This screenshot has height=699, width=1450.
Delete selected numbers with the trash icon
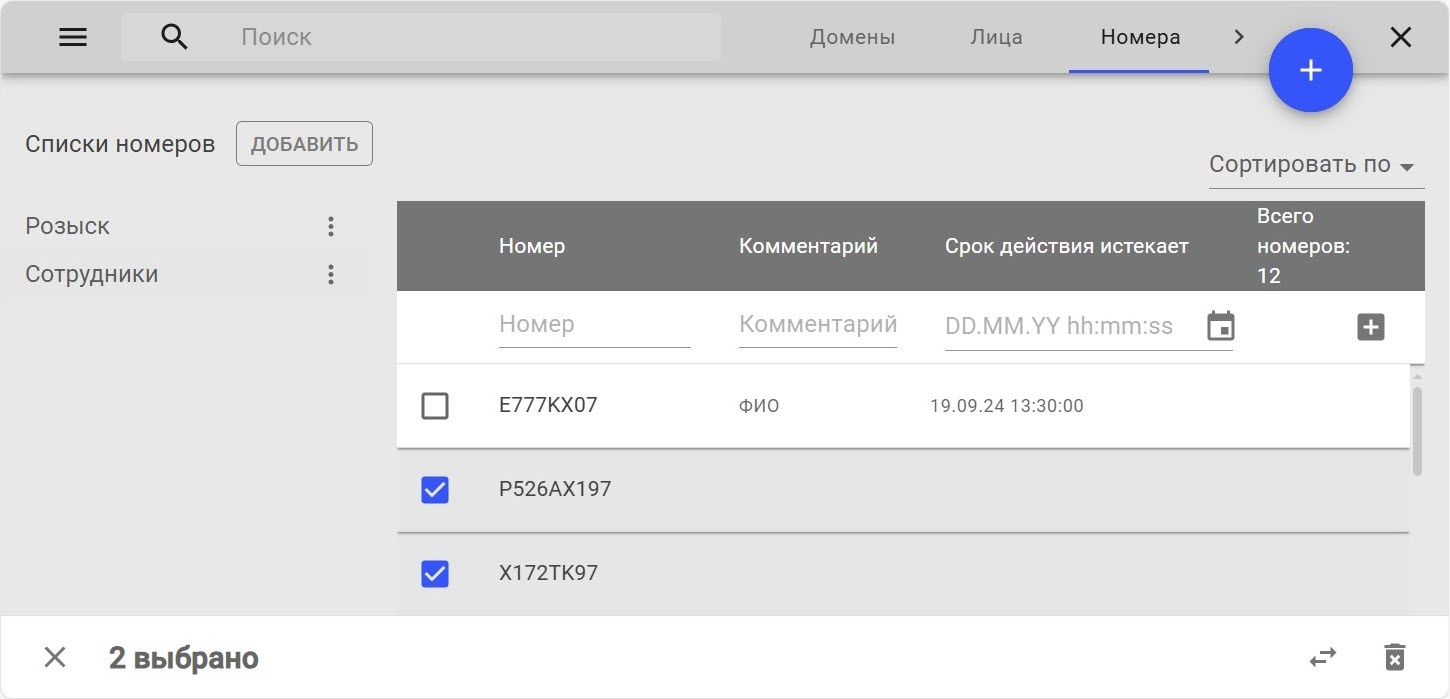[x=1394, y=657]
